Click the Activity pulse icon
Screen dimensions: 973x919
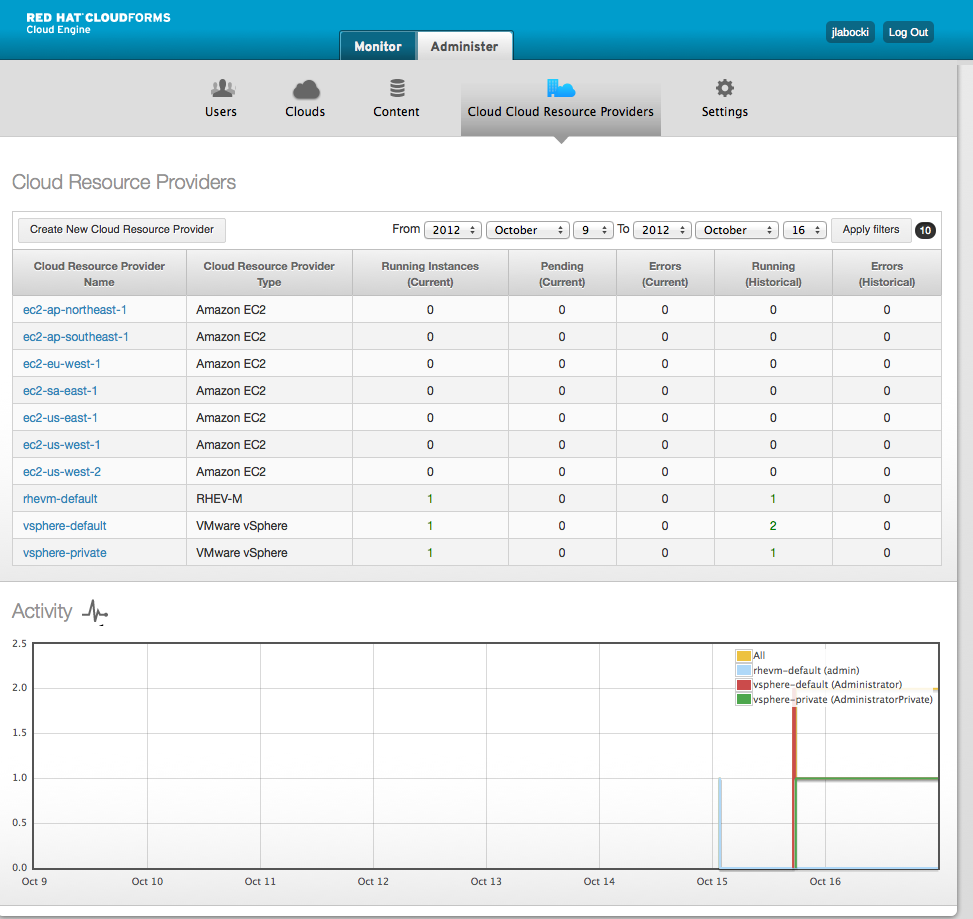point(95,611)
